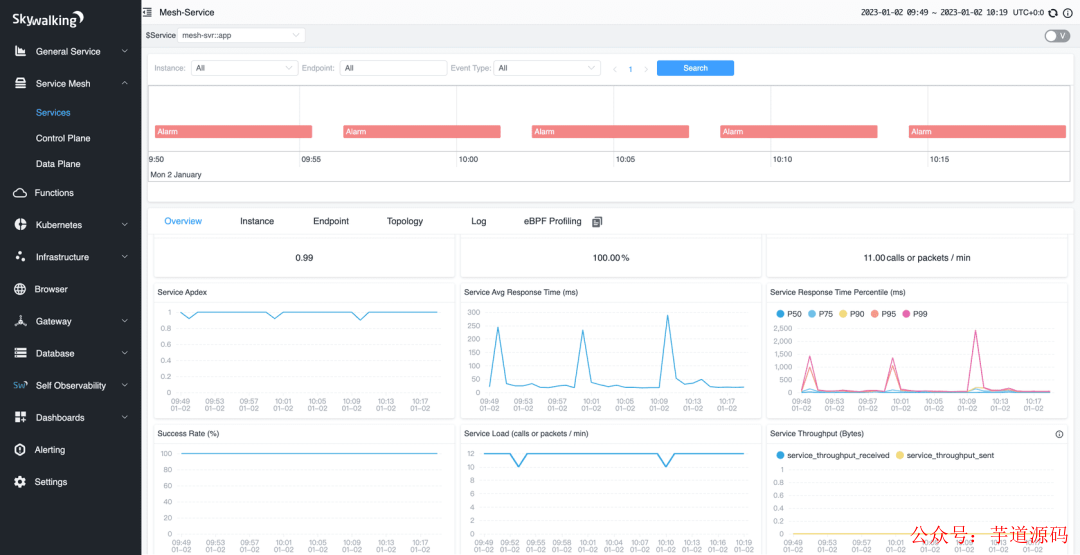The width and height of the screenshot is (1080, 555).
Task: Collapse Service Mesh menu chevron
Action: coord(125,83)
